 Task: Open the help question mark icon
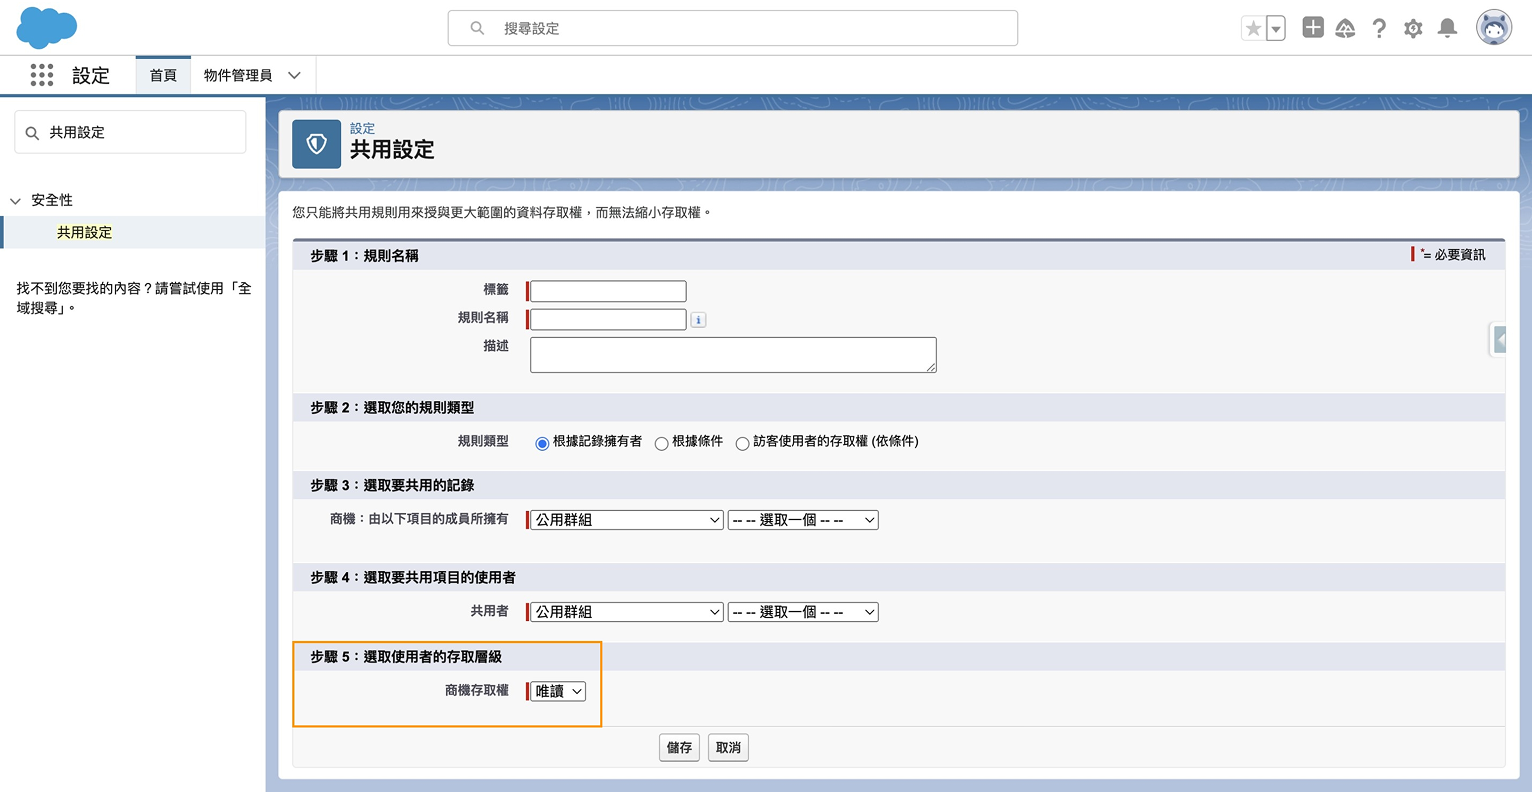pyautogui.click(x=1379, y=29)
